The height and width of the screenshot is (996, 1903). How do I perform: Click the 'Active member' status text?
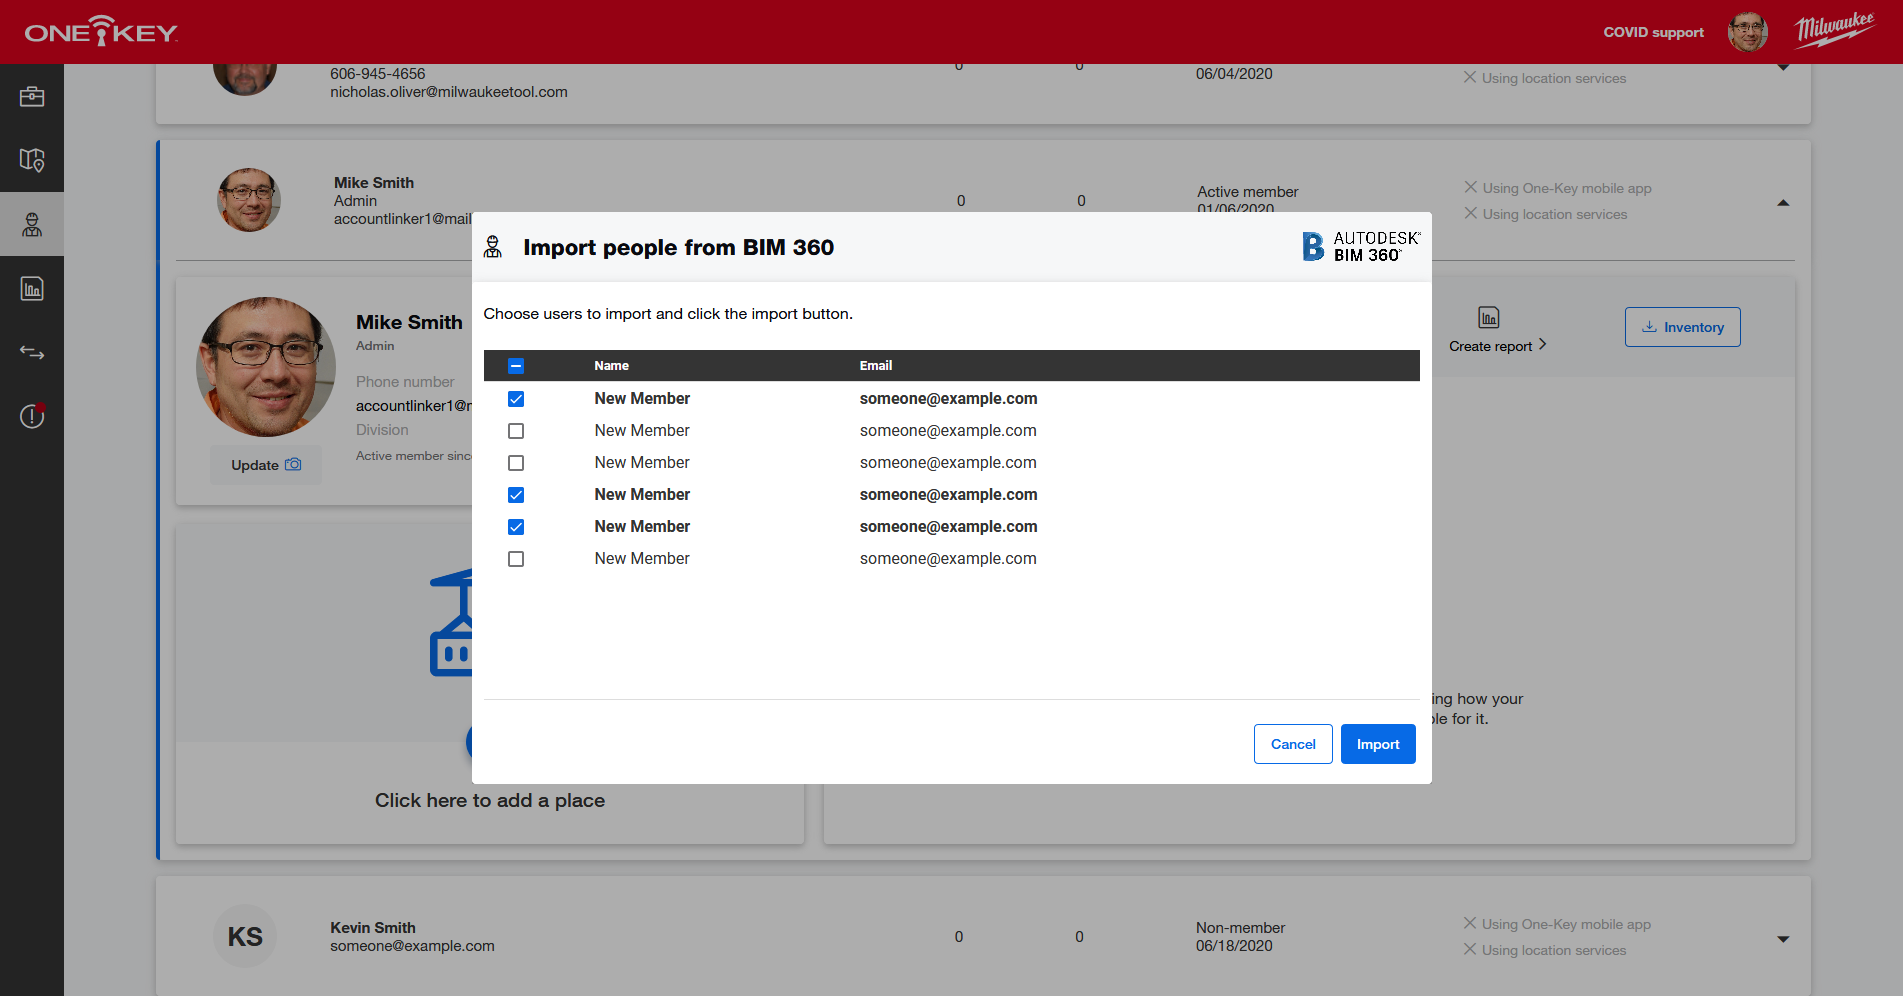coord(1248,192)
